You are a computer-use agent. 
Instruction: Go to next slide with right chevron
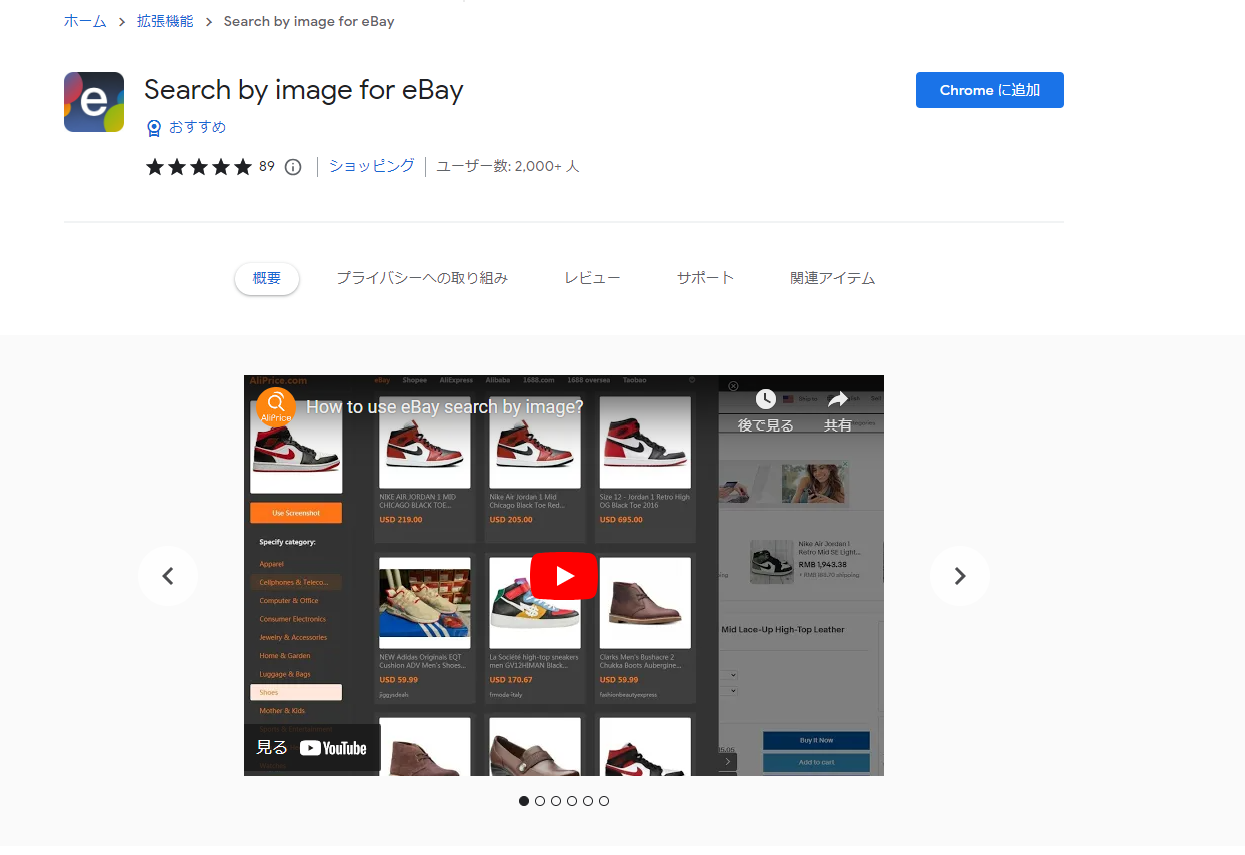pos(960,576)
